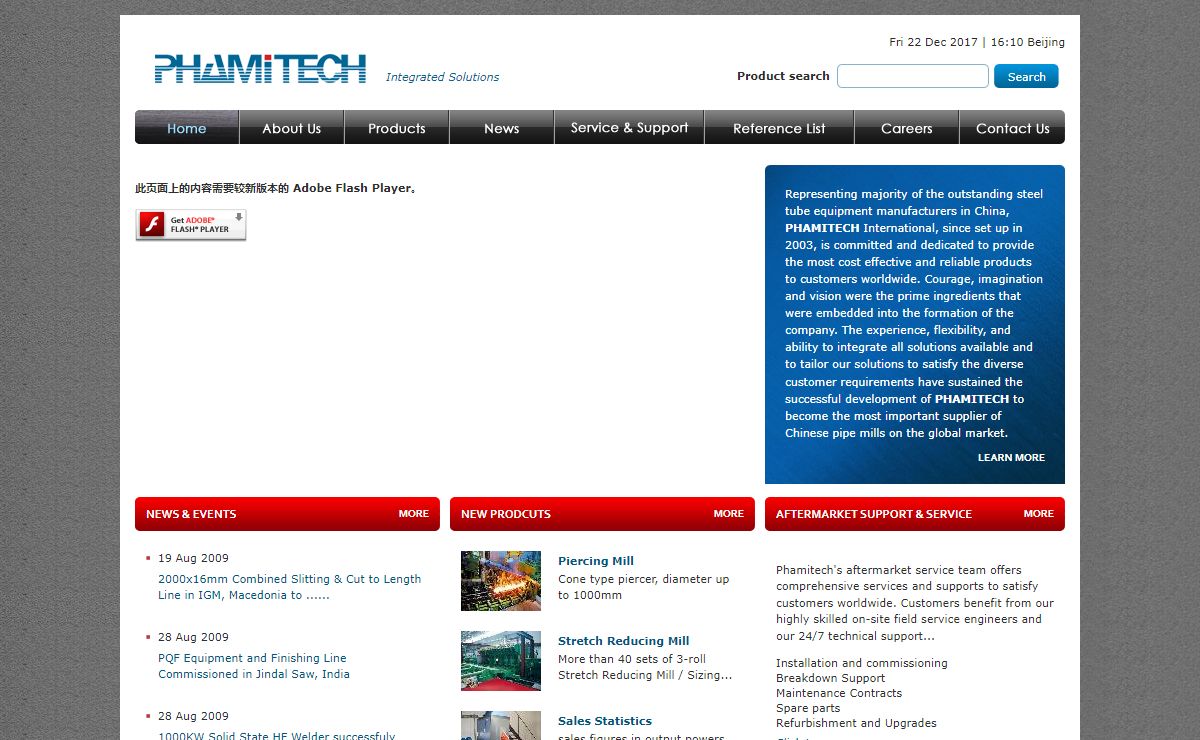Click AFTERMARKET SUPPORT & SERVICE section title
The width and height of the screenshot is (1200, 740).
pos(874,514)
